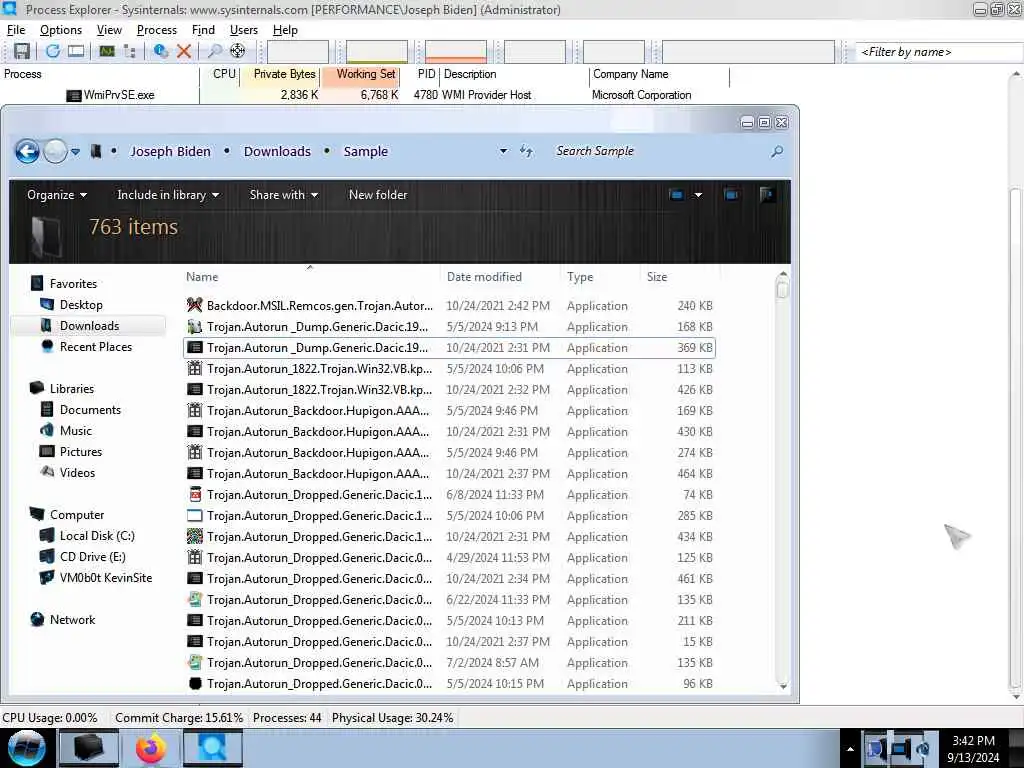Viewport: 1024px width, 768px height.
Task: Select the 15 KB Trojan.Autorun_Dropped file row
Action: pyautogui.click(x=449, y=641)
